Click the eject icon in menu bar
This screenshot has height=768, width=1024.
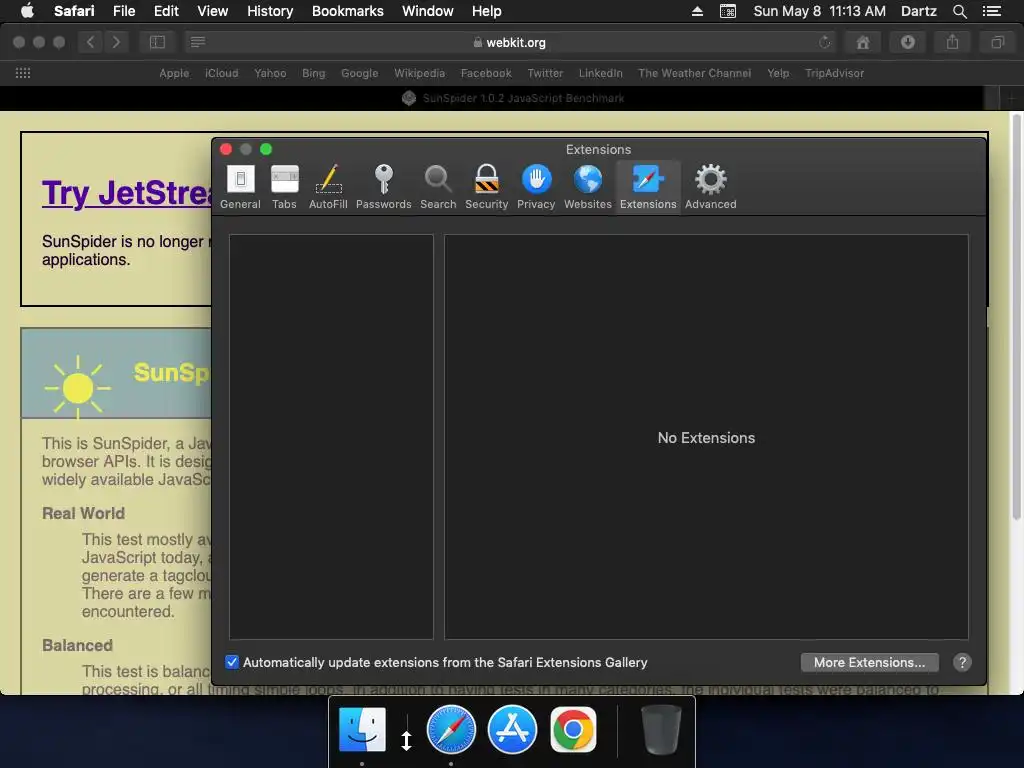[697, 11]
